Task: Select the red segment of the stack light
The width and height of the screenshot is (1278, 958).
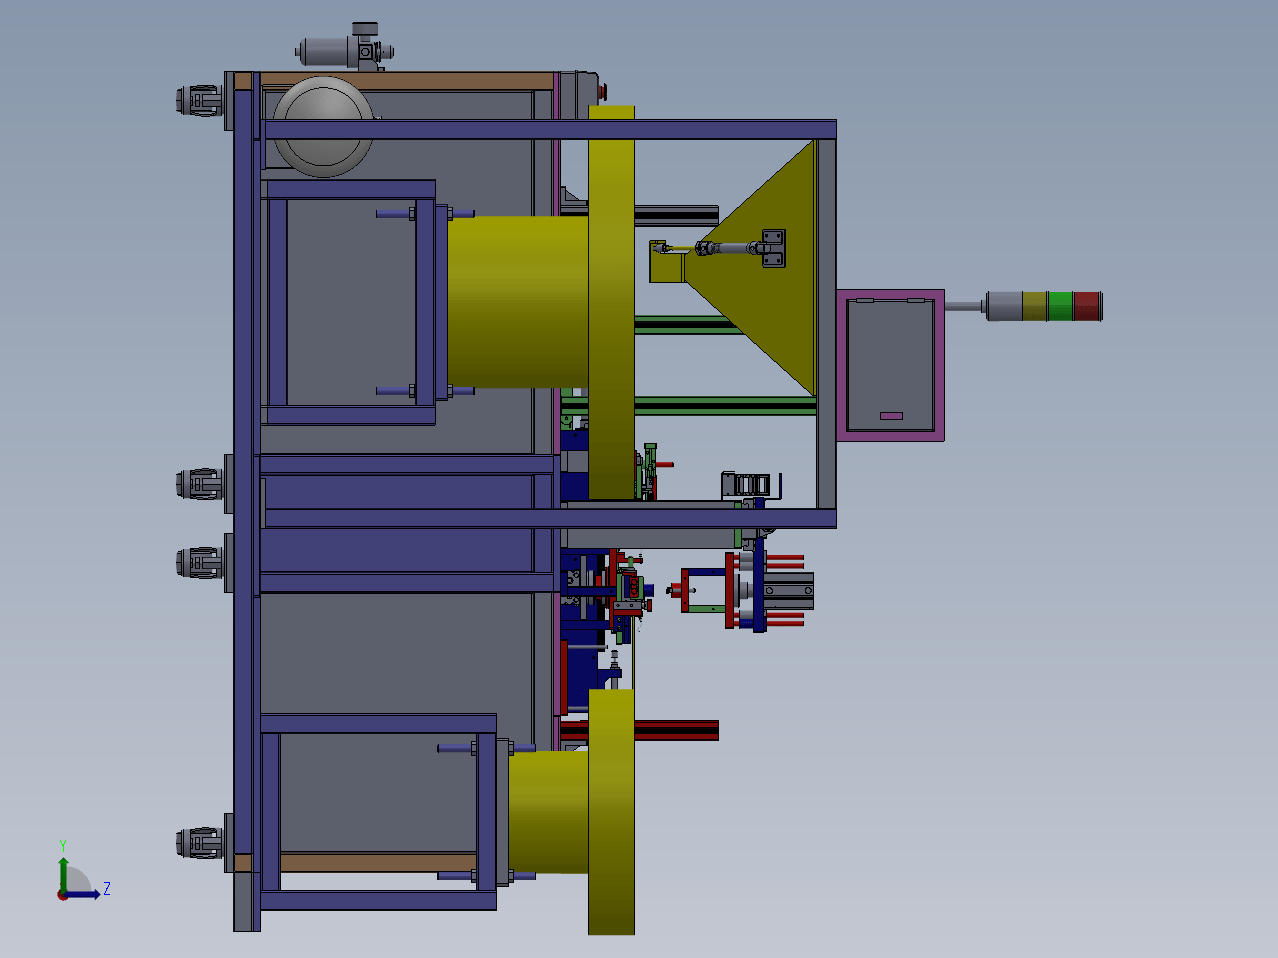Action: click(1086, 306)
